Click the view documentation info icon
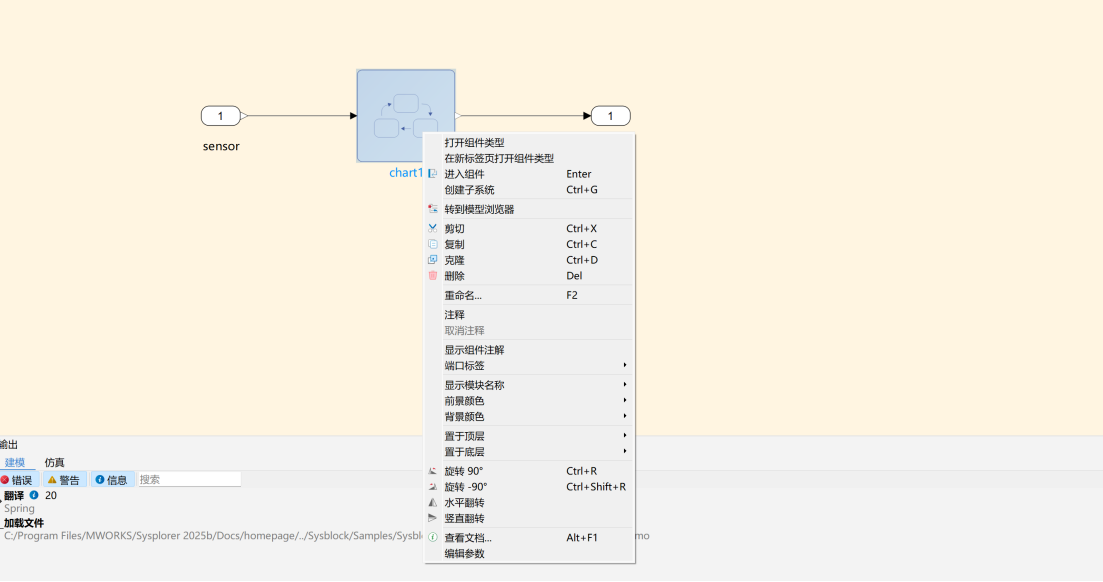 433,537
